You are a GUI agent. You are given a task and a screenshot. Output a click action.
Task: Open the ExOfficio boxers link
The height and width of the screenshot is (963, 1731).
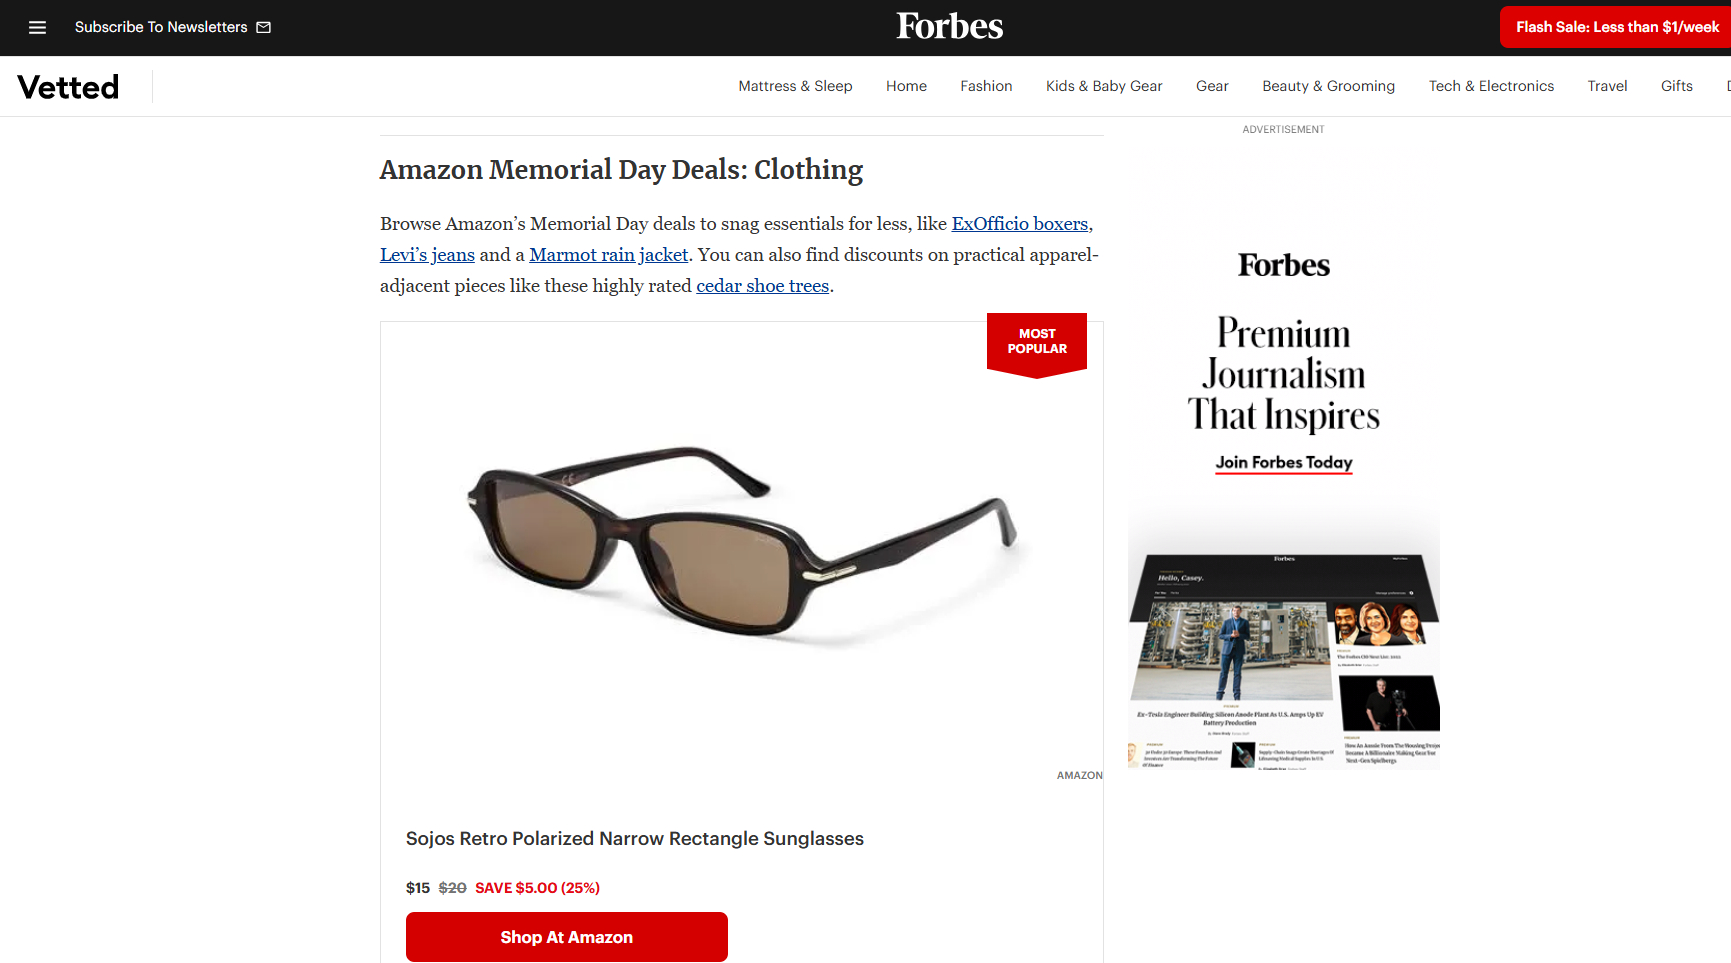(x=1019, y=224)
